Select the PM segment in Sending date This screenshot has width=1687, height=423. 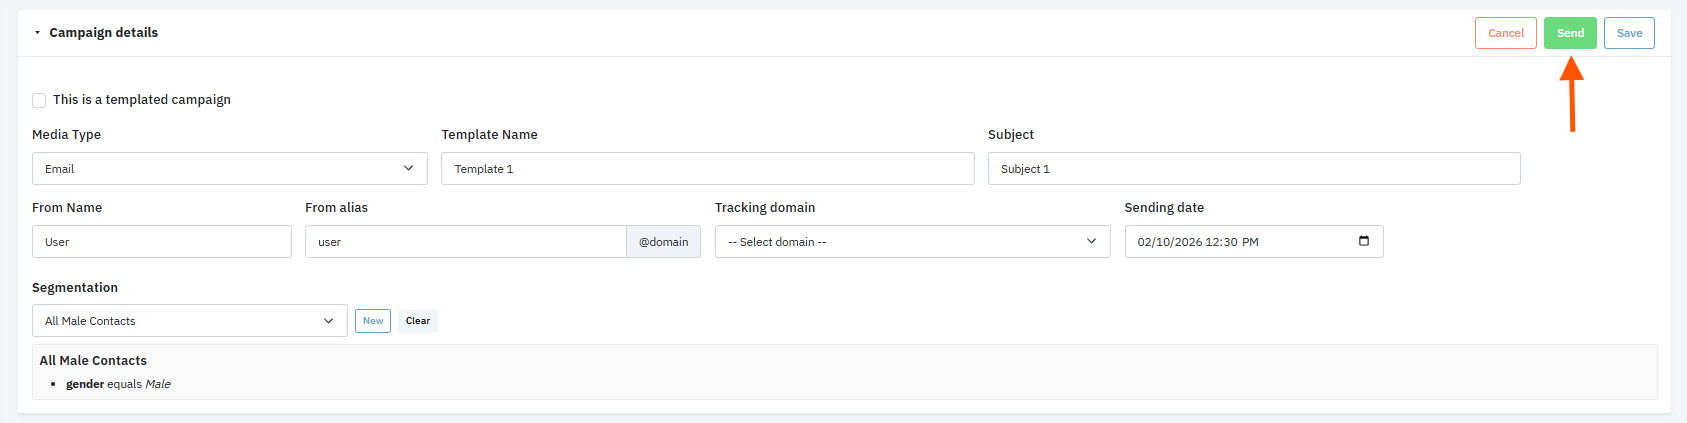(x=1250, y=242)
